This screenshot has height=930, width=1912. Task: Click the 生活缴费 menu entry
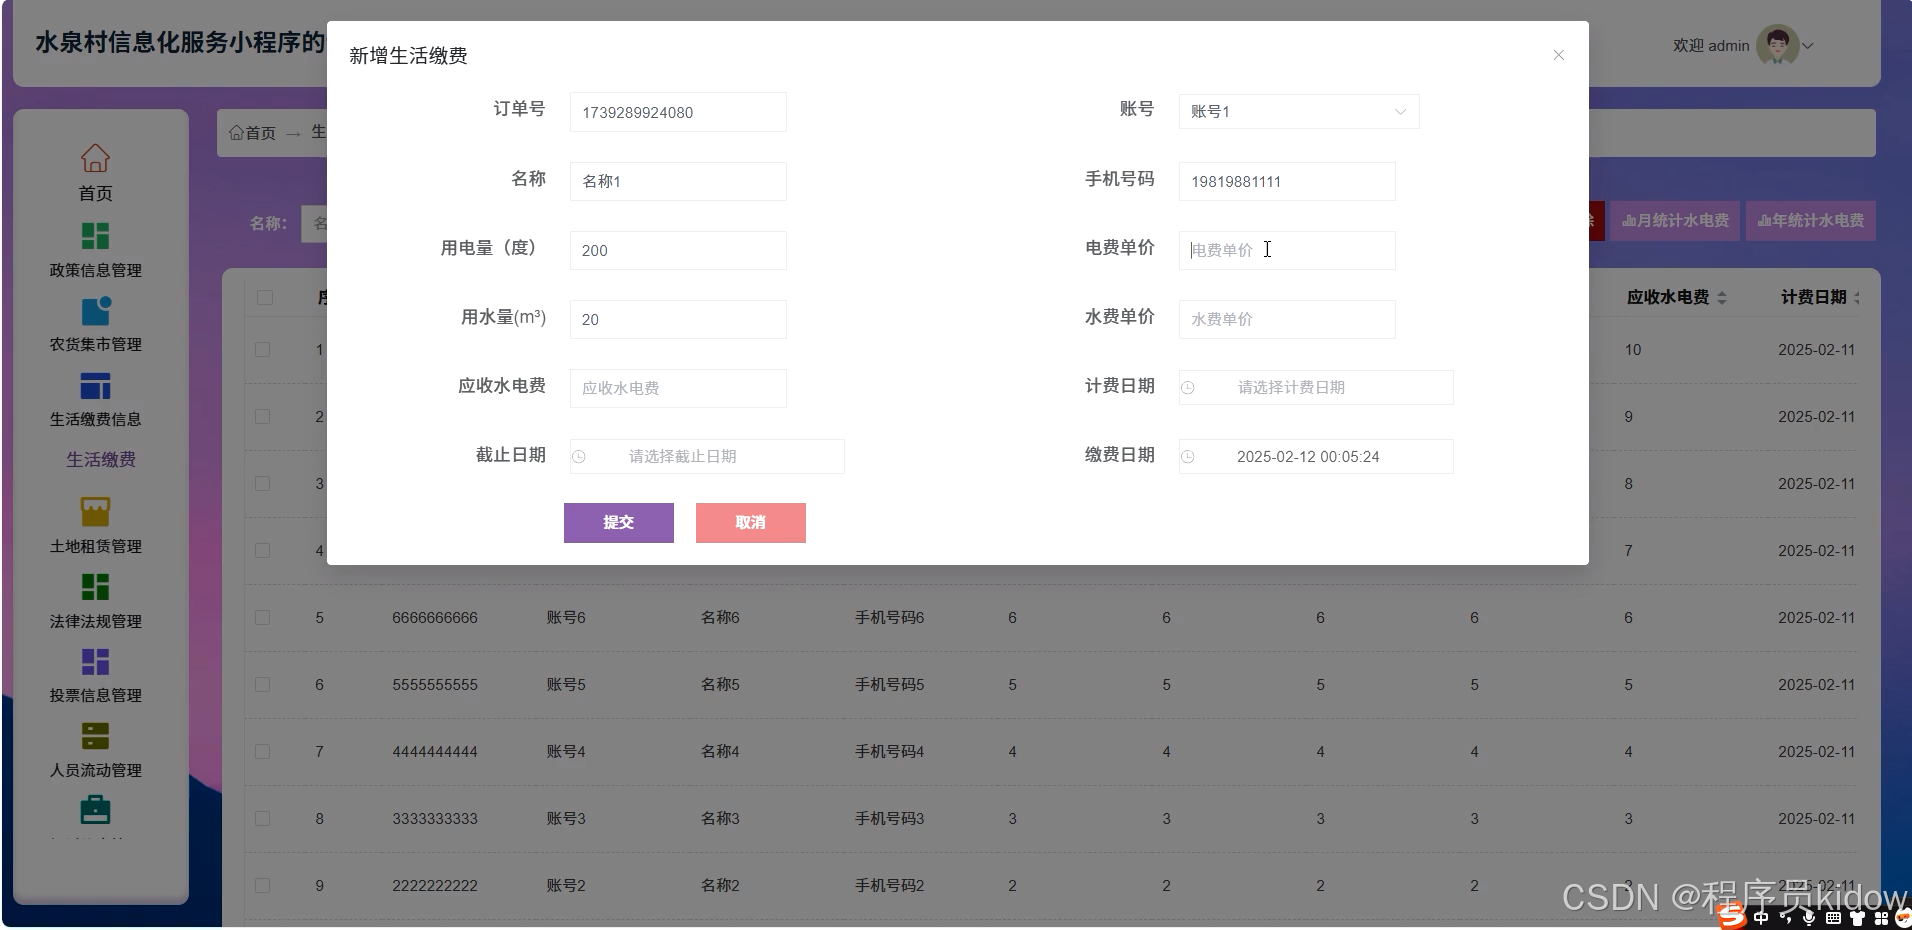pyautogui.click(x=100, y=459)
